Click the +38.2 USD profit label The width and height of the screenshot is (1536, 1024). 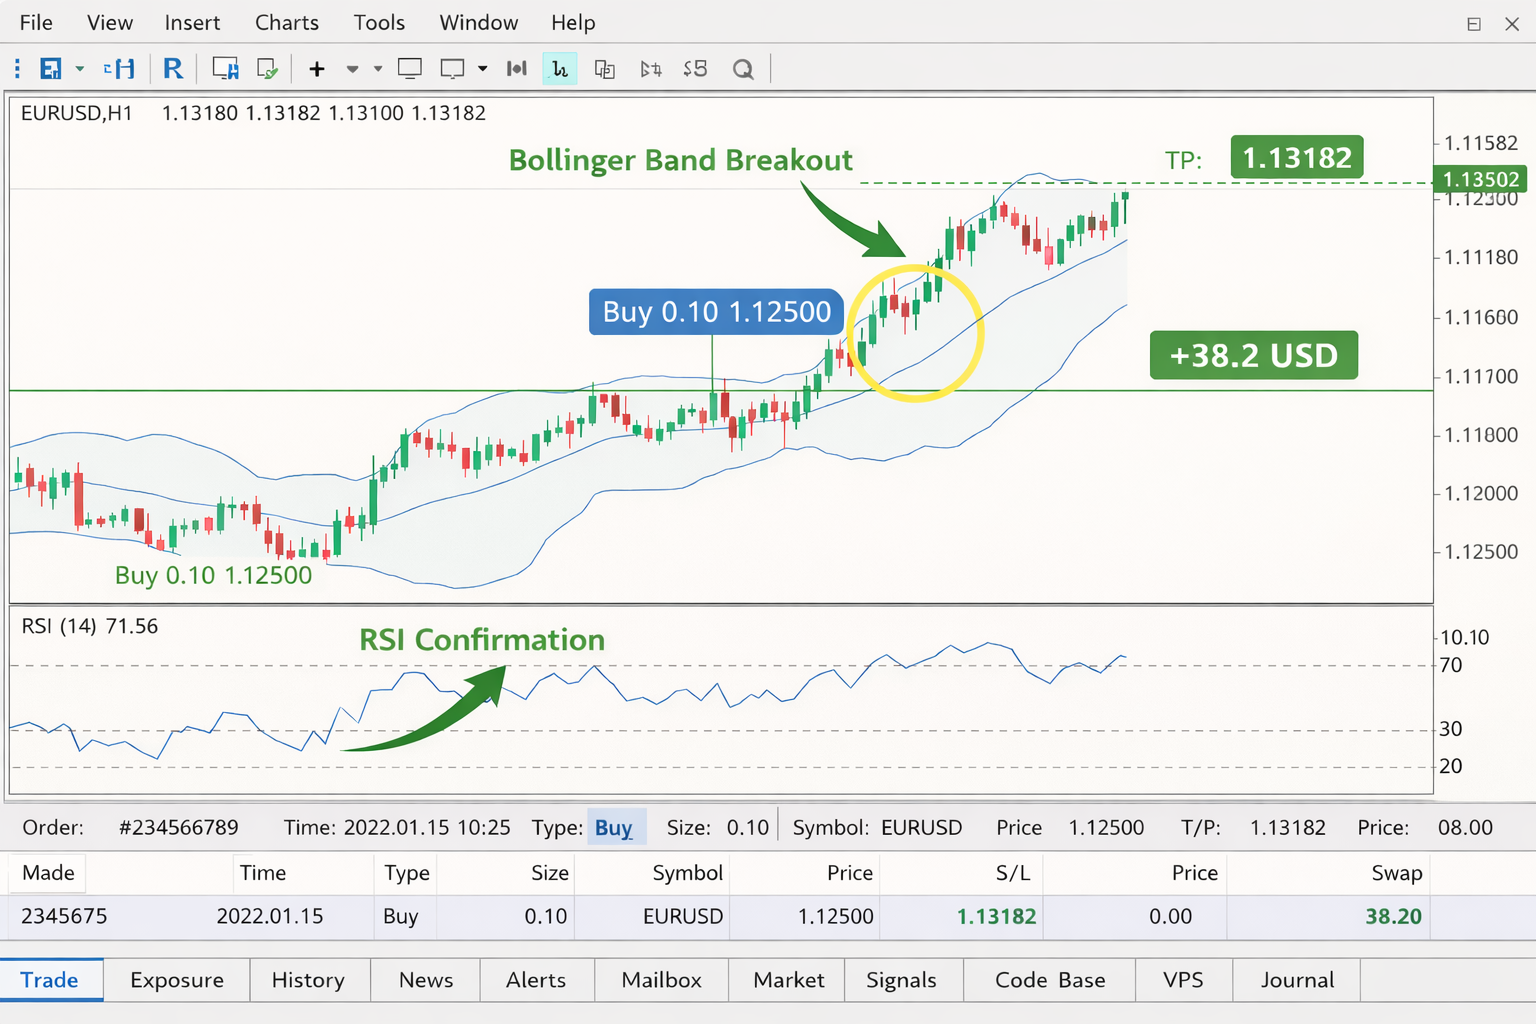tap(1254, 355)
